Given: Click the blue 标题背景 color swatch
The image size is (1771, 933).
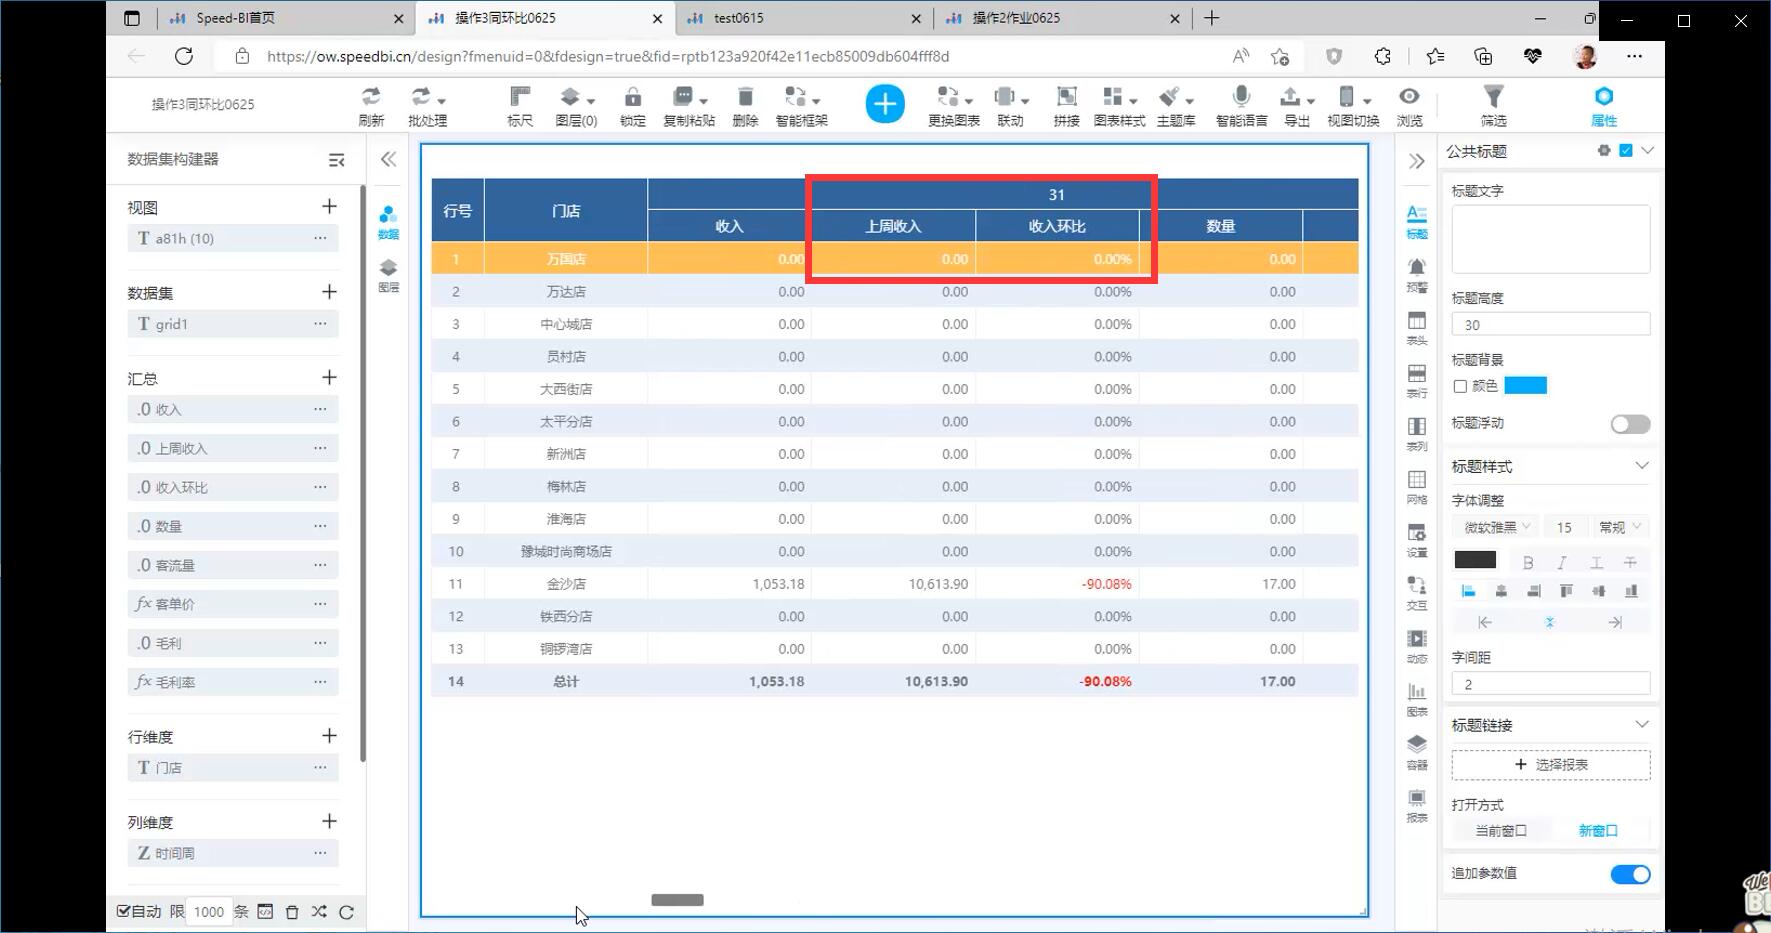Looking at the screenshot, I should 1525,386.
